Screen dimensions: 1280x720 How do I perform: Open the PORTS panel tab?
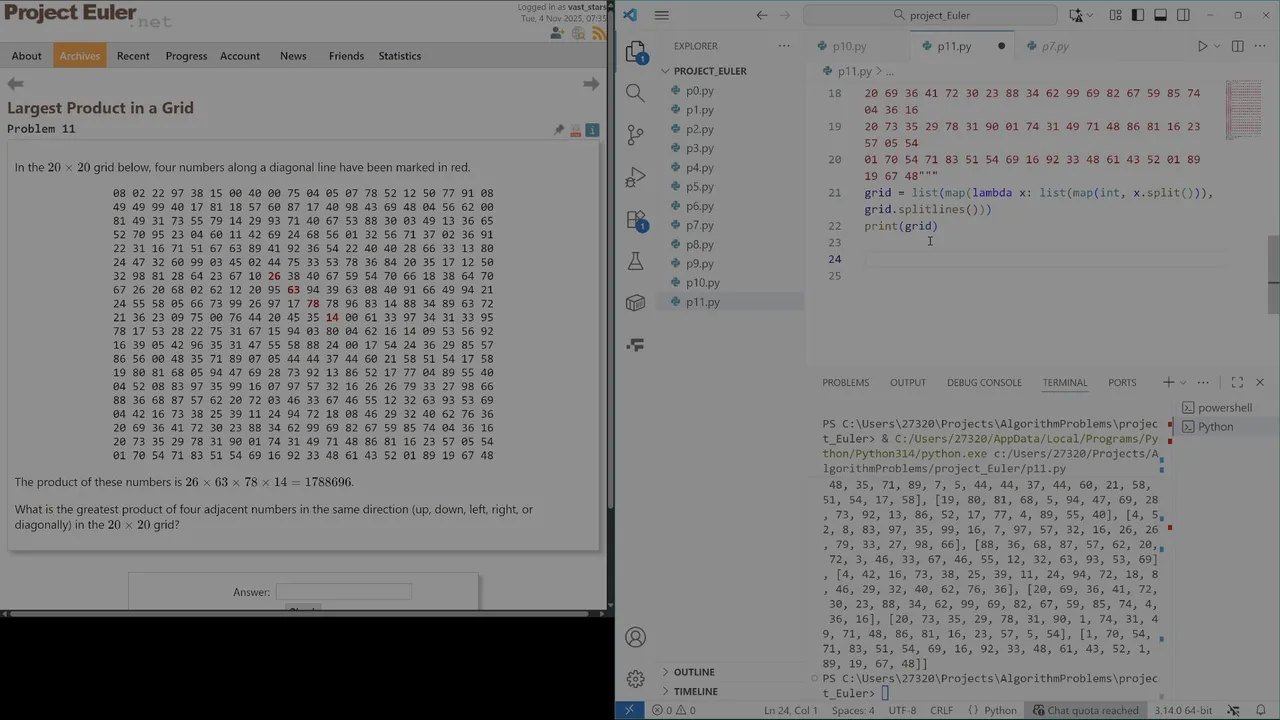click(x=1122, y=382)
